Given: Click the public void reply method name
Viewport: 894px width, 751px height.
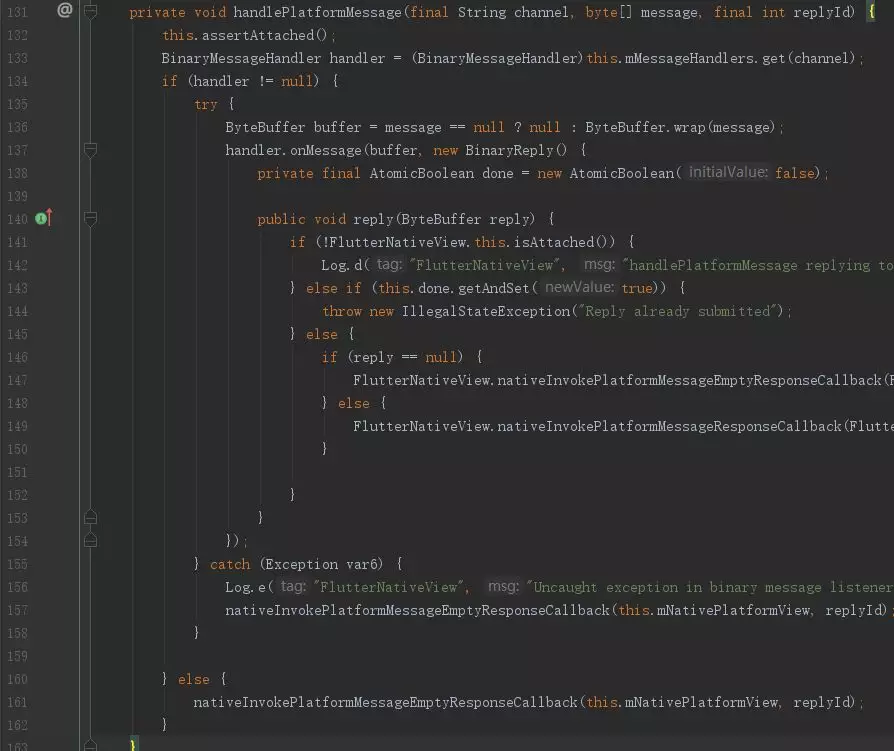Looking at the screenshot, I should [x=373, y=219].
